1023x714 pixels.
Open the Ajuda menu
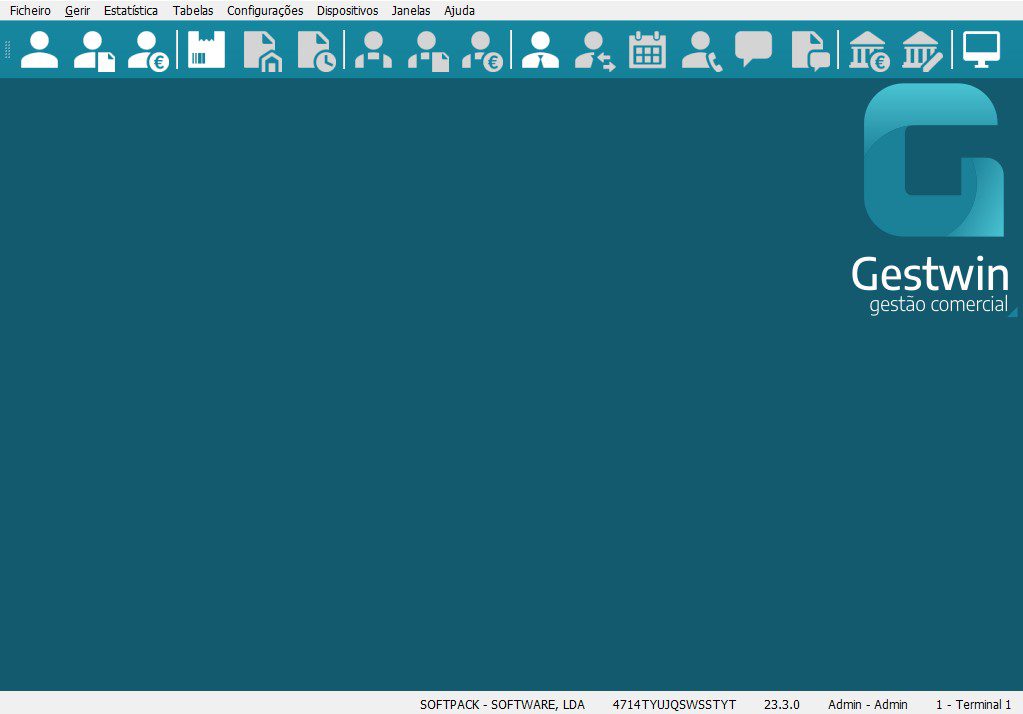point(459,10)
